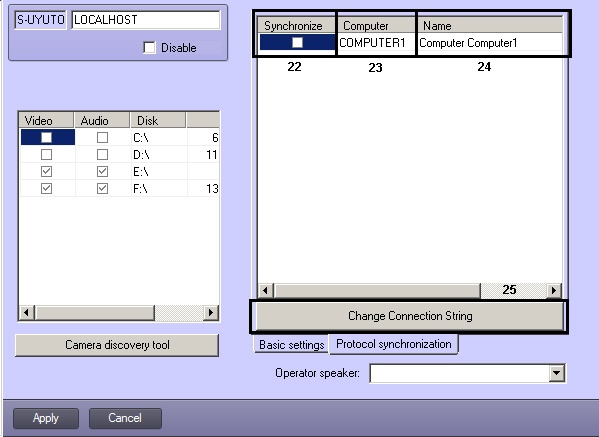Switch to Basic settings tab

[x=291, y=345]
